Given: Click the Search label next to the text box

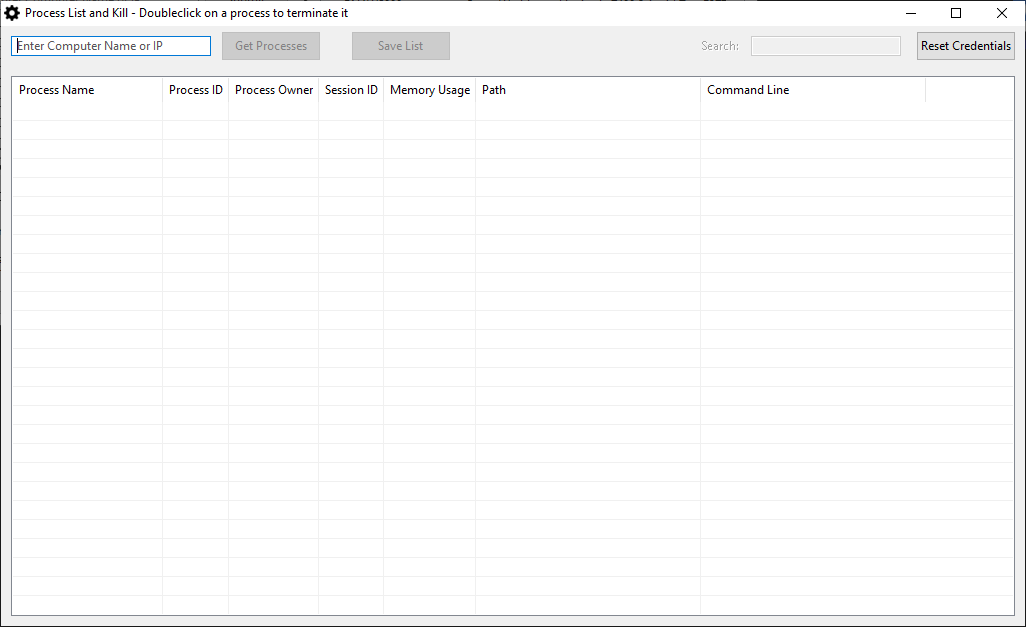Looking at the screenshot, I should click(719, 46).
